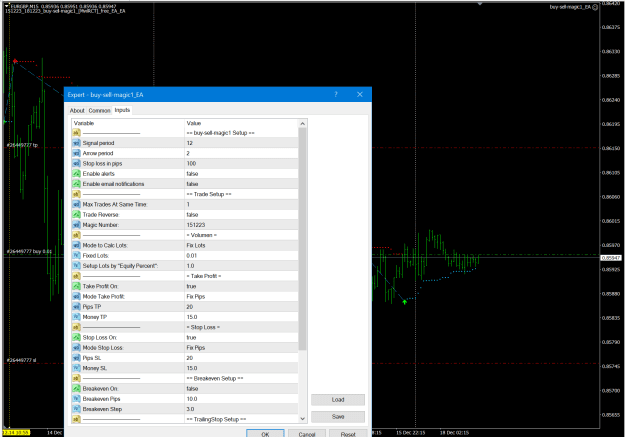Click the Max Trades At Same Time icon
Image resolution: width=625 pixels, height=437 pixels.
[76, 204]
